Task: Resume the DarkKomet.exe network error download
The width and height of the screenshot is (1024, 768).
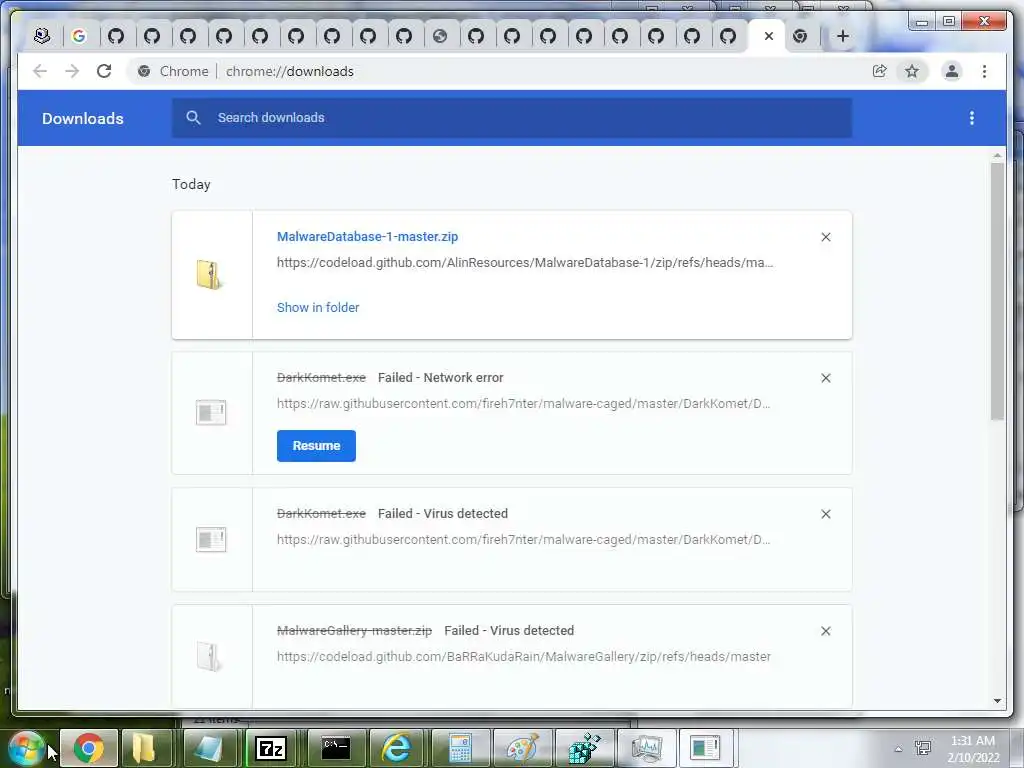Action: coord(316,446)
